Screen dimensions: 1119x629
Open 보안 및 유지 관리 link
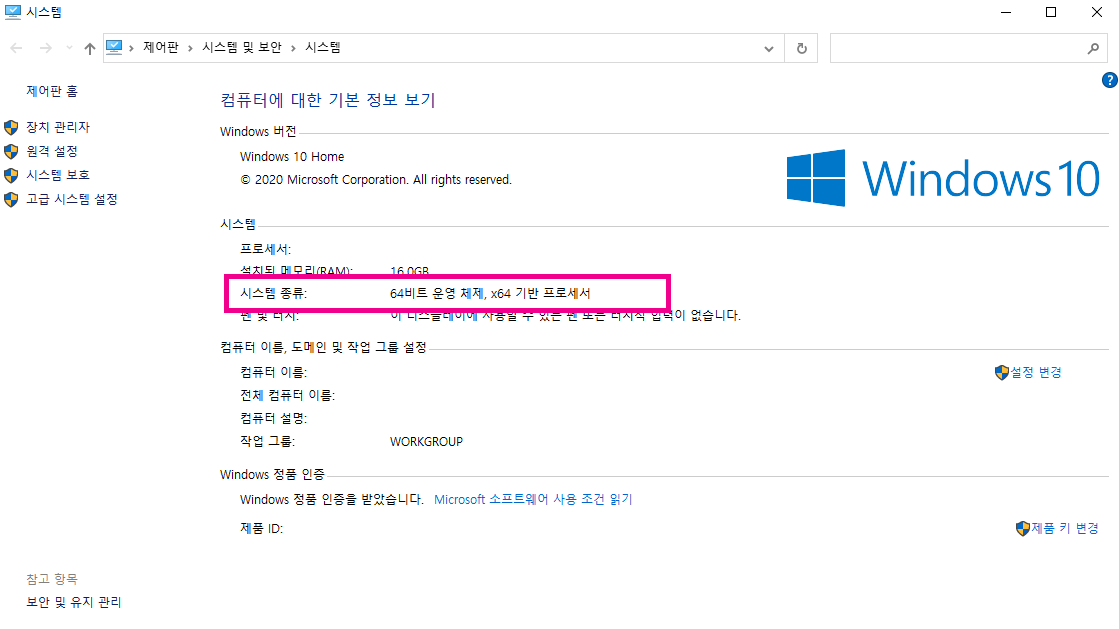pyautogui.click(x=74, y=602)
